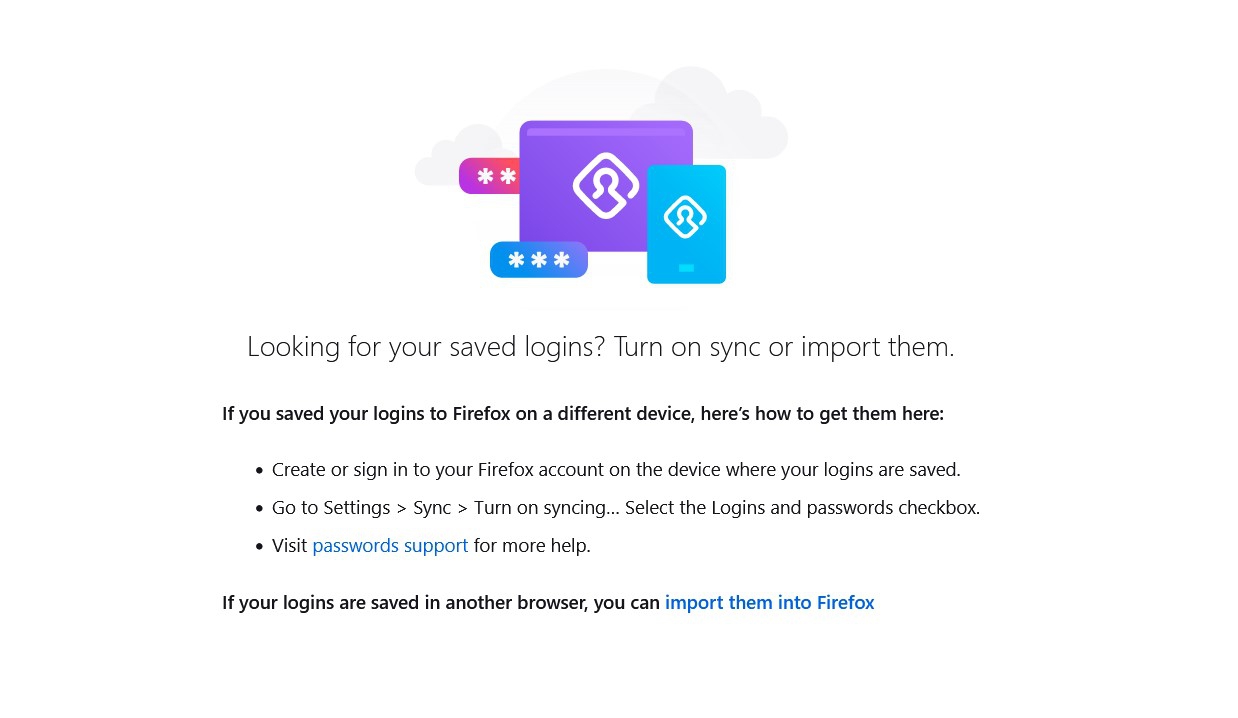Click the "Visit" word before passwords support
The height and width of the screenshot is (718, 1238).
point(289,546)
